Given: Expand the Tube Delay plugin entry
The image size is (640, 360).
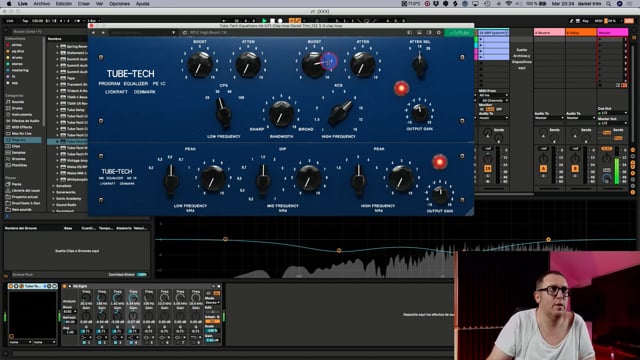Looking at the screenshot, I should tap(58, 110).
